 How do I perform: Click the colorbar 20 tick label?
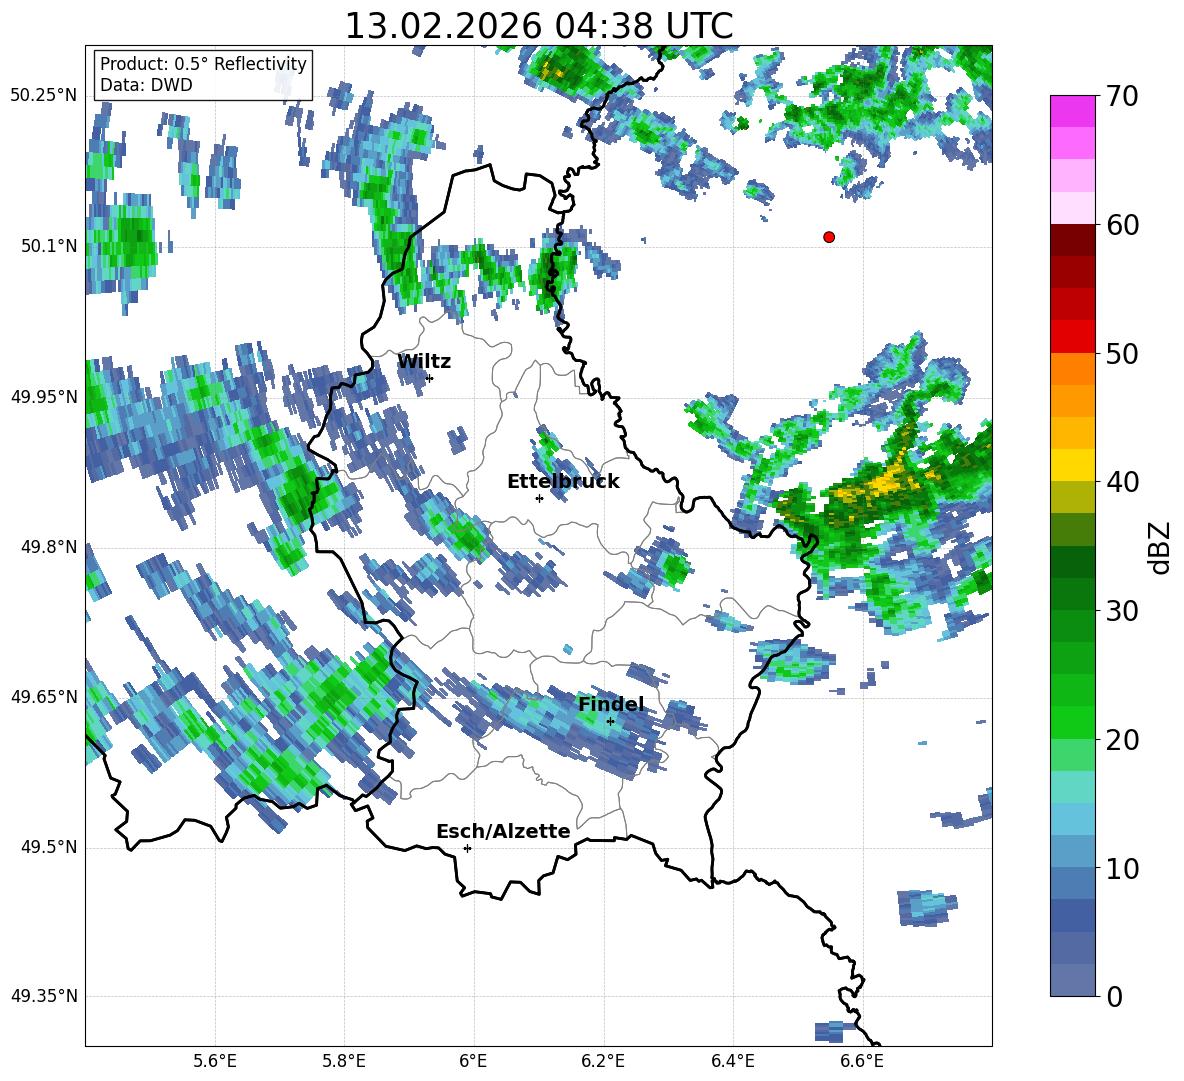click(1122, 740)
